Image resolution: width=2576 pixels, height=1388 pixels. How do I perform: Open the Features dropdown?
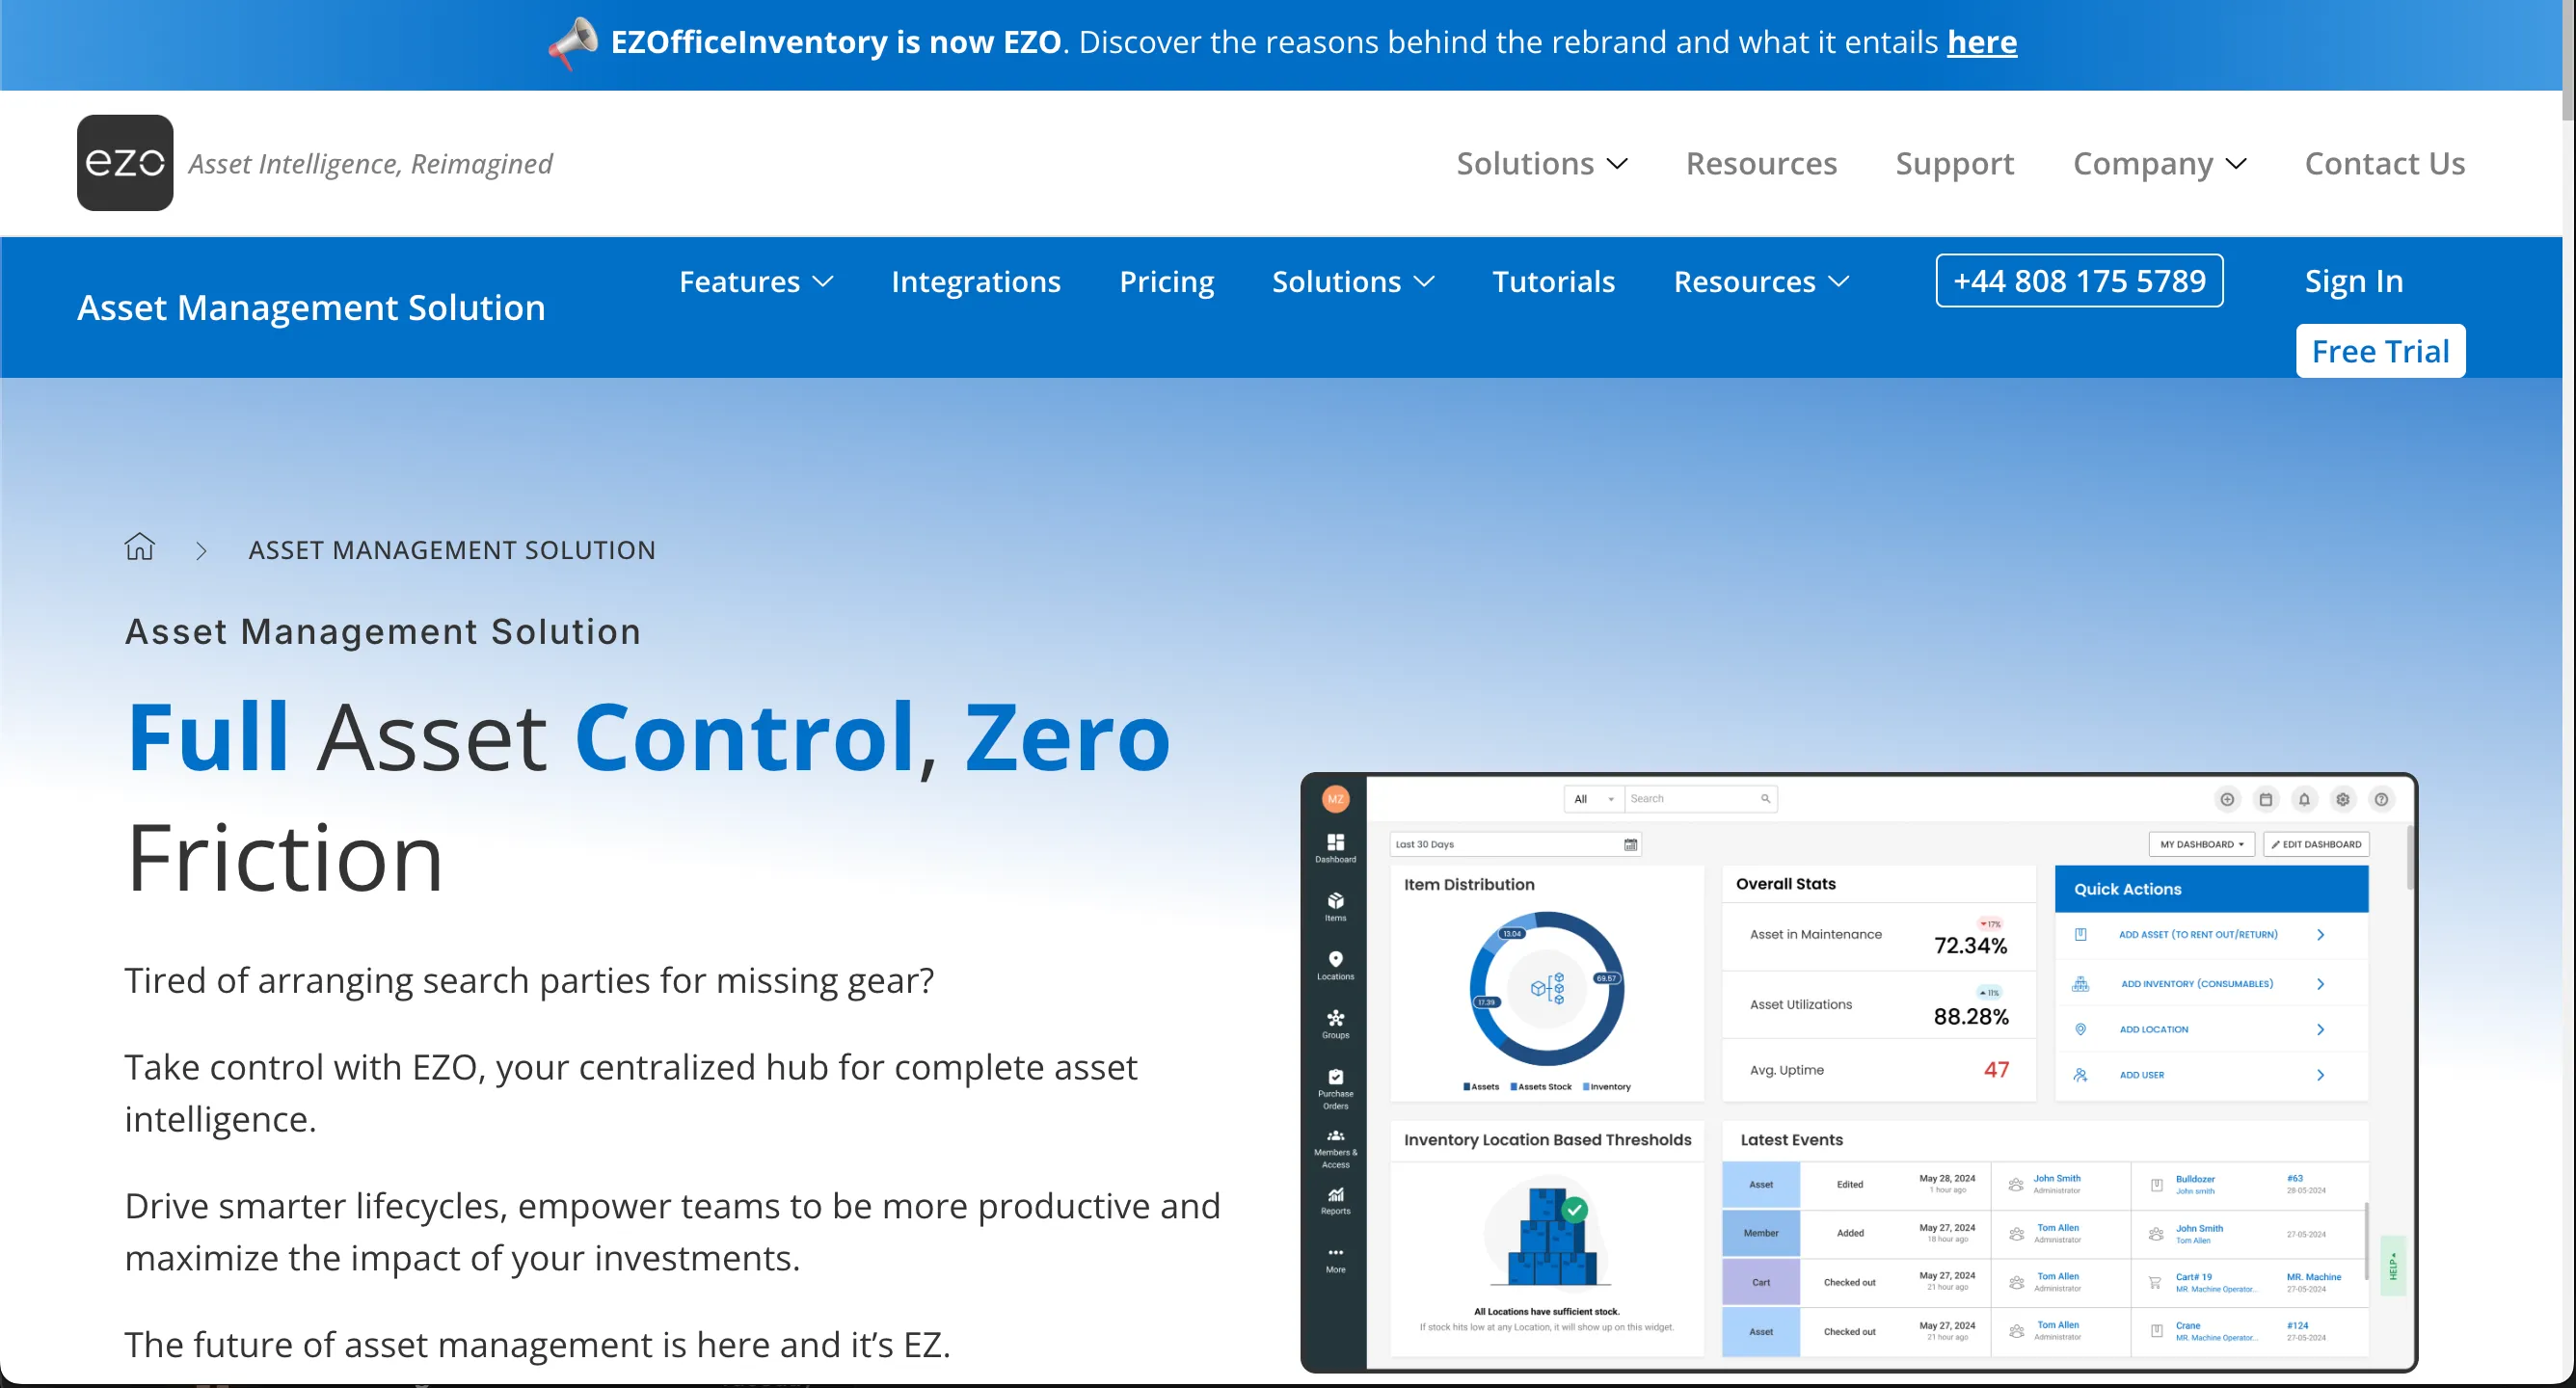click(756, 282)
